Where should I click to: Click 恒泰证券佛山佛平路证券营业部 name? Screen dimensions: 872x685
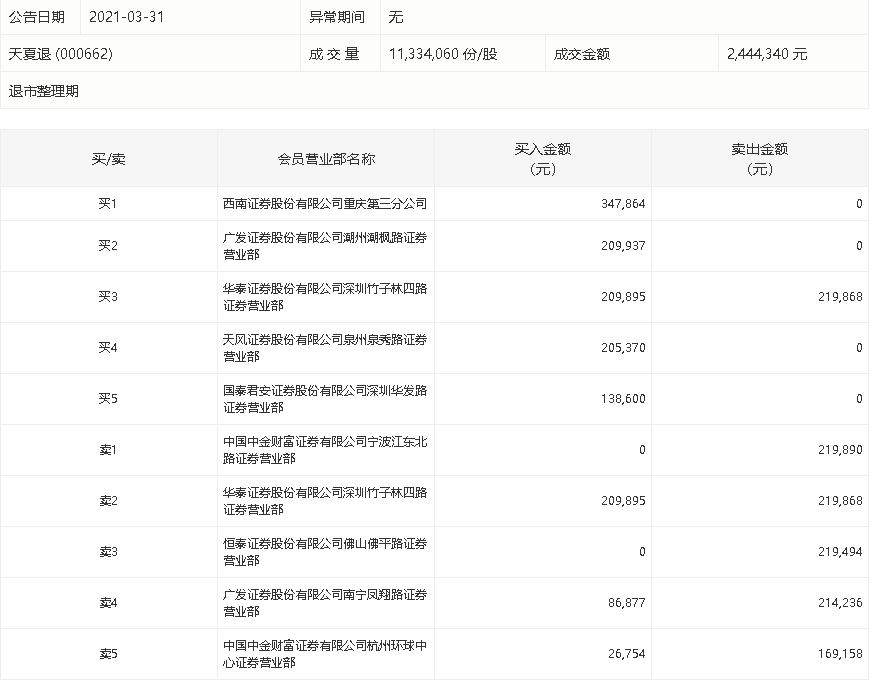(x=325, y=552)
